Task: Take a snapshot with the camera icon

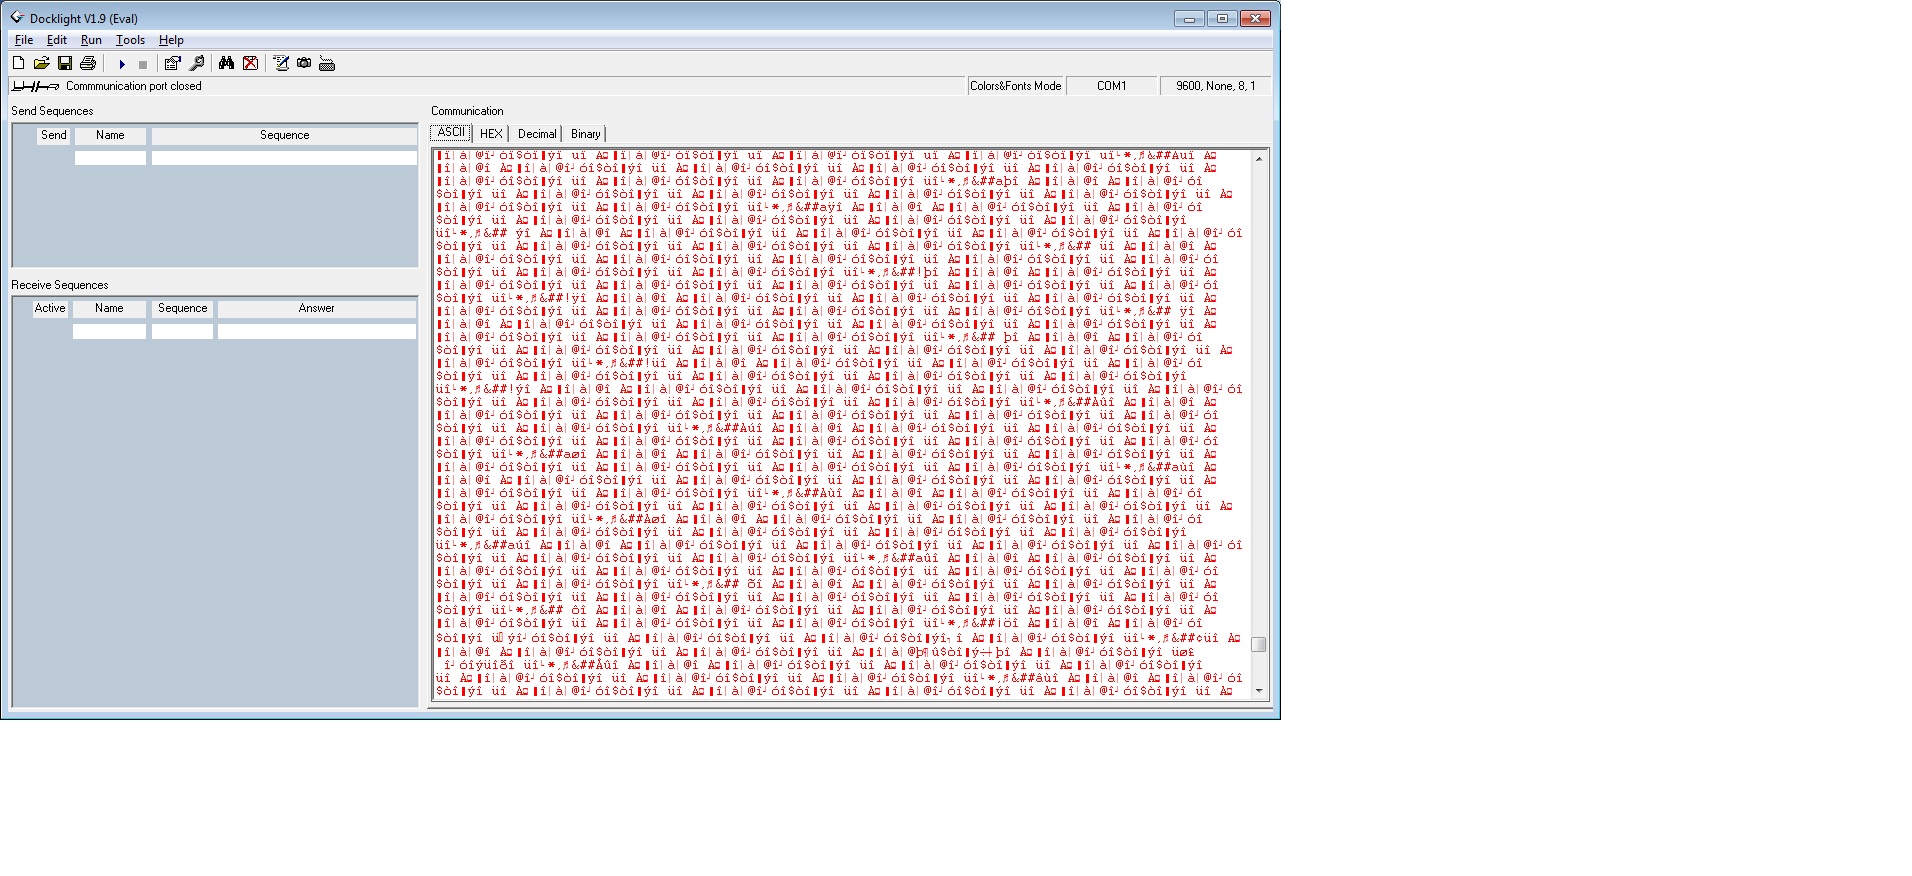Action: [x=304, y=63]
